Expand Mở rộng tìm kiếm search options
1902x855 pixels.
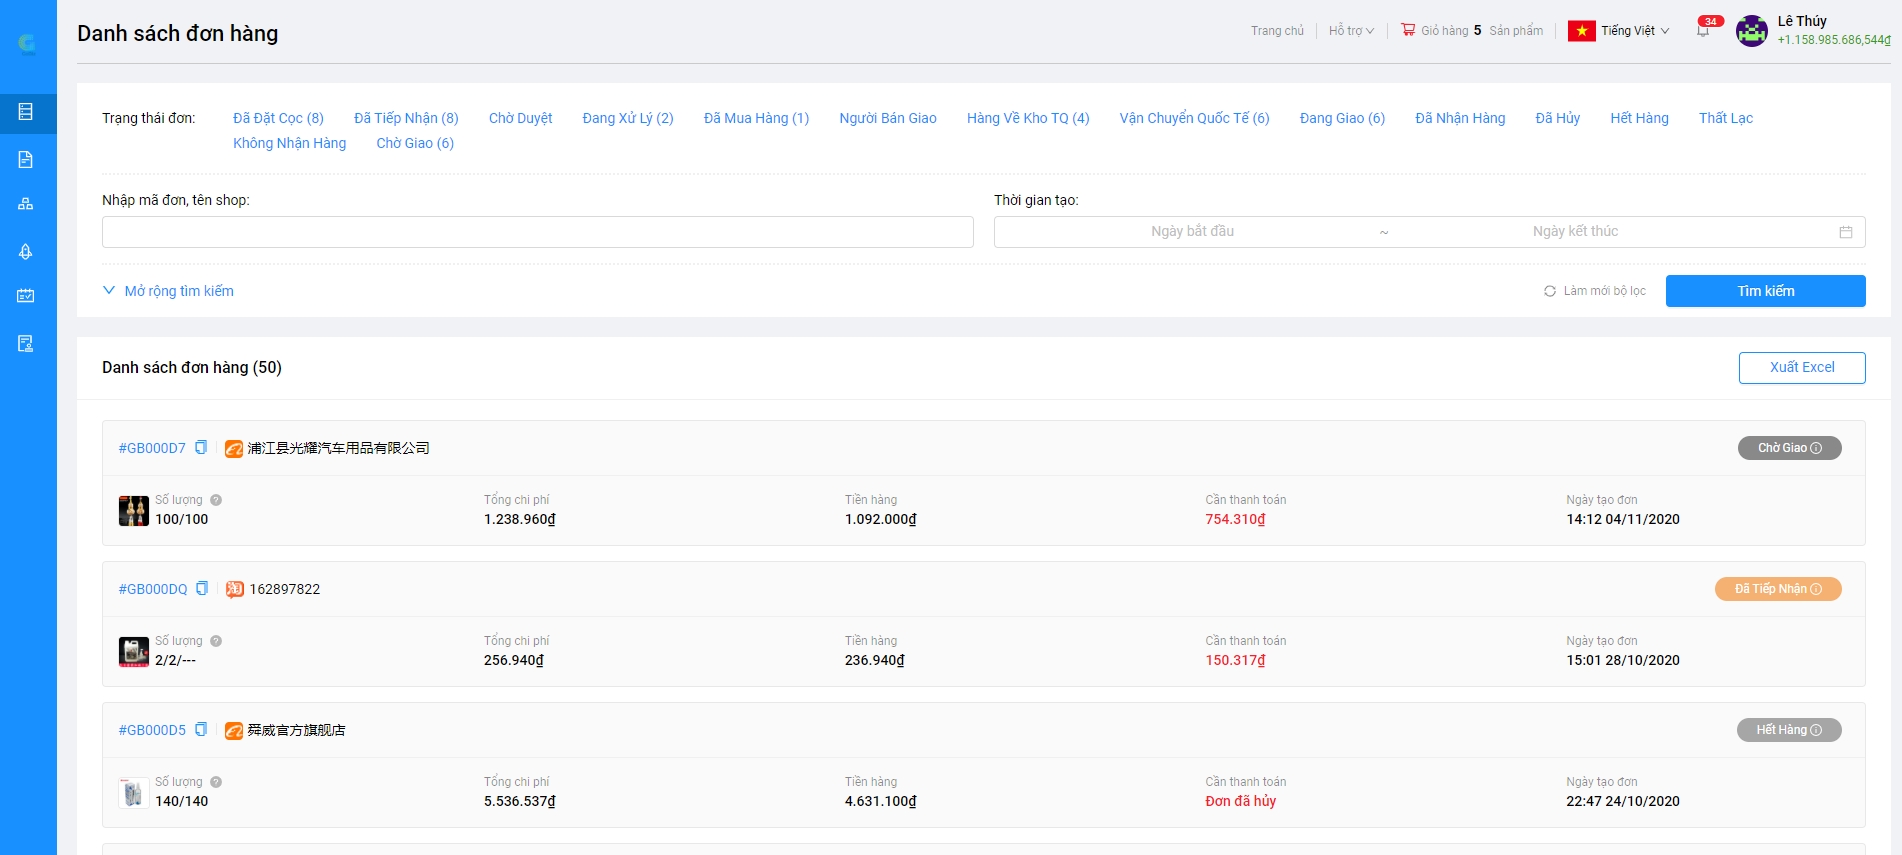(168, 291)
